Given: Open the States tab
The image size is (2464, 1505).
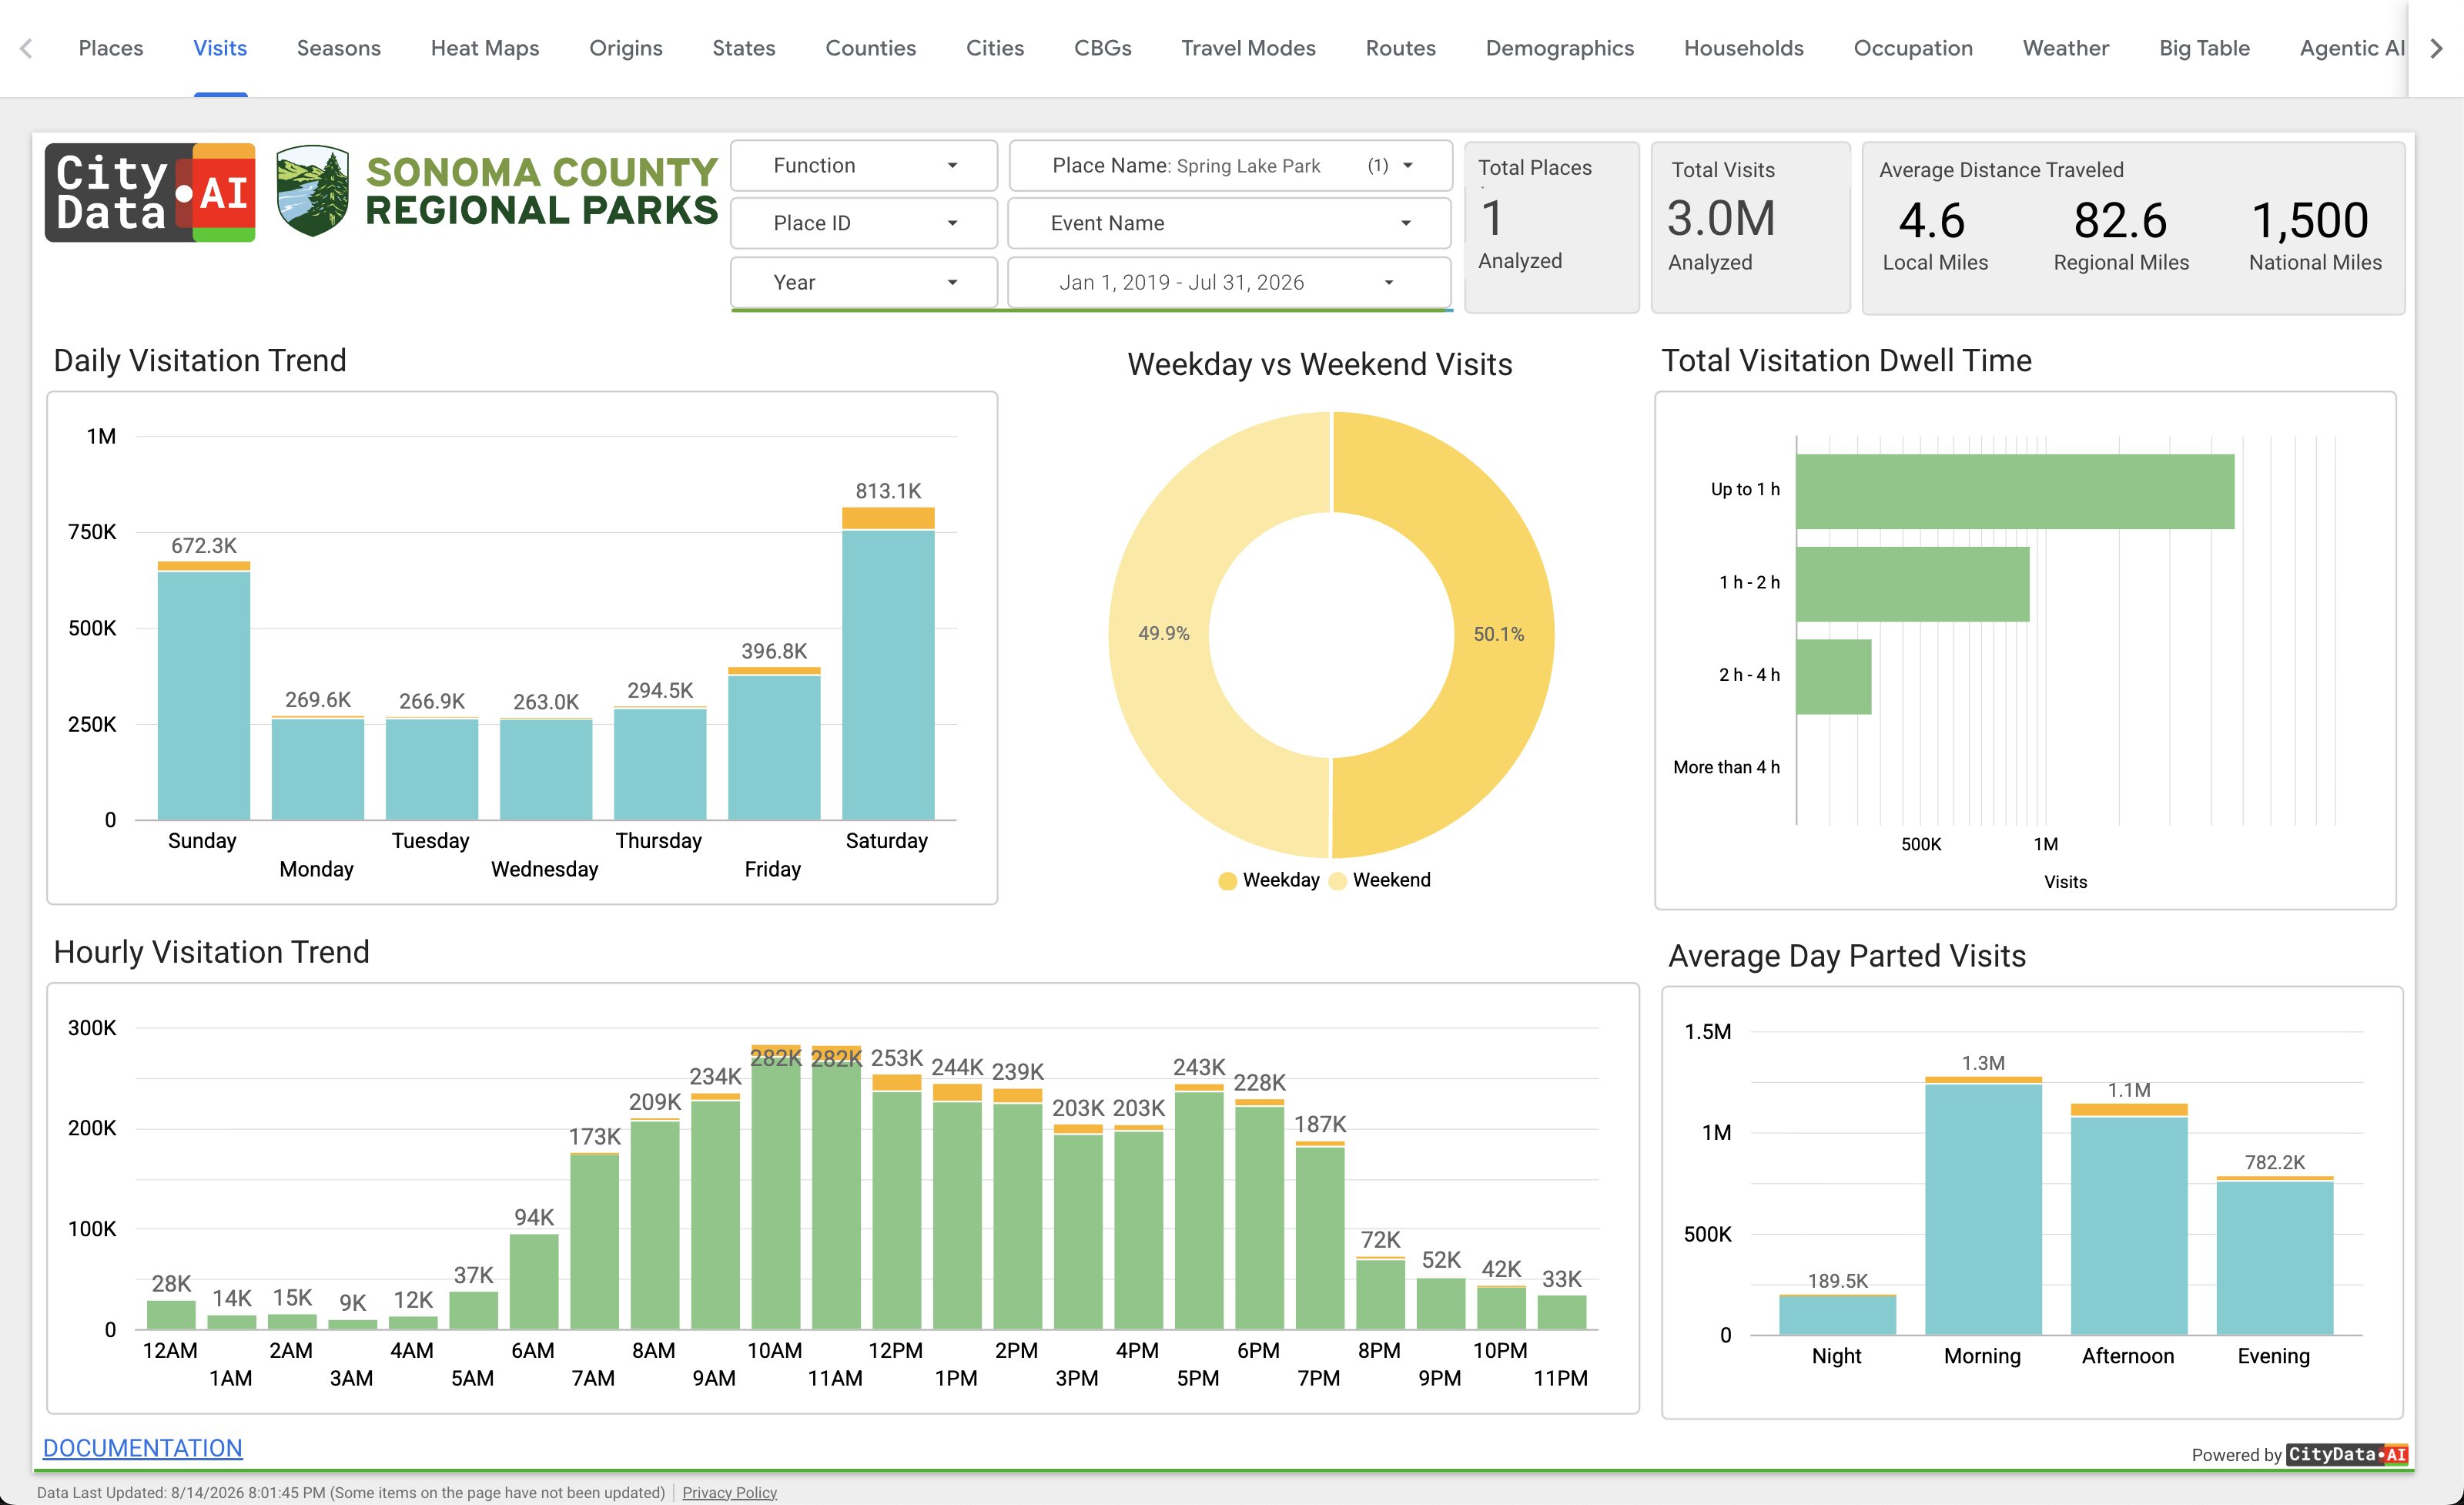Looking at the screenshot, I should click(x=744, y=48).
